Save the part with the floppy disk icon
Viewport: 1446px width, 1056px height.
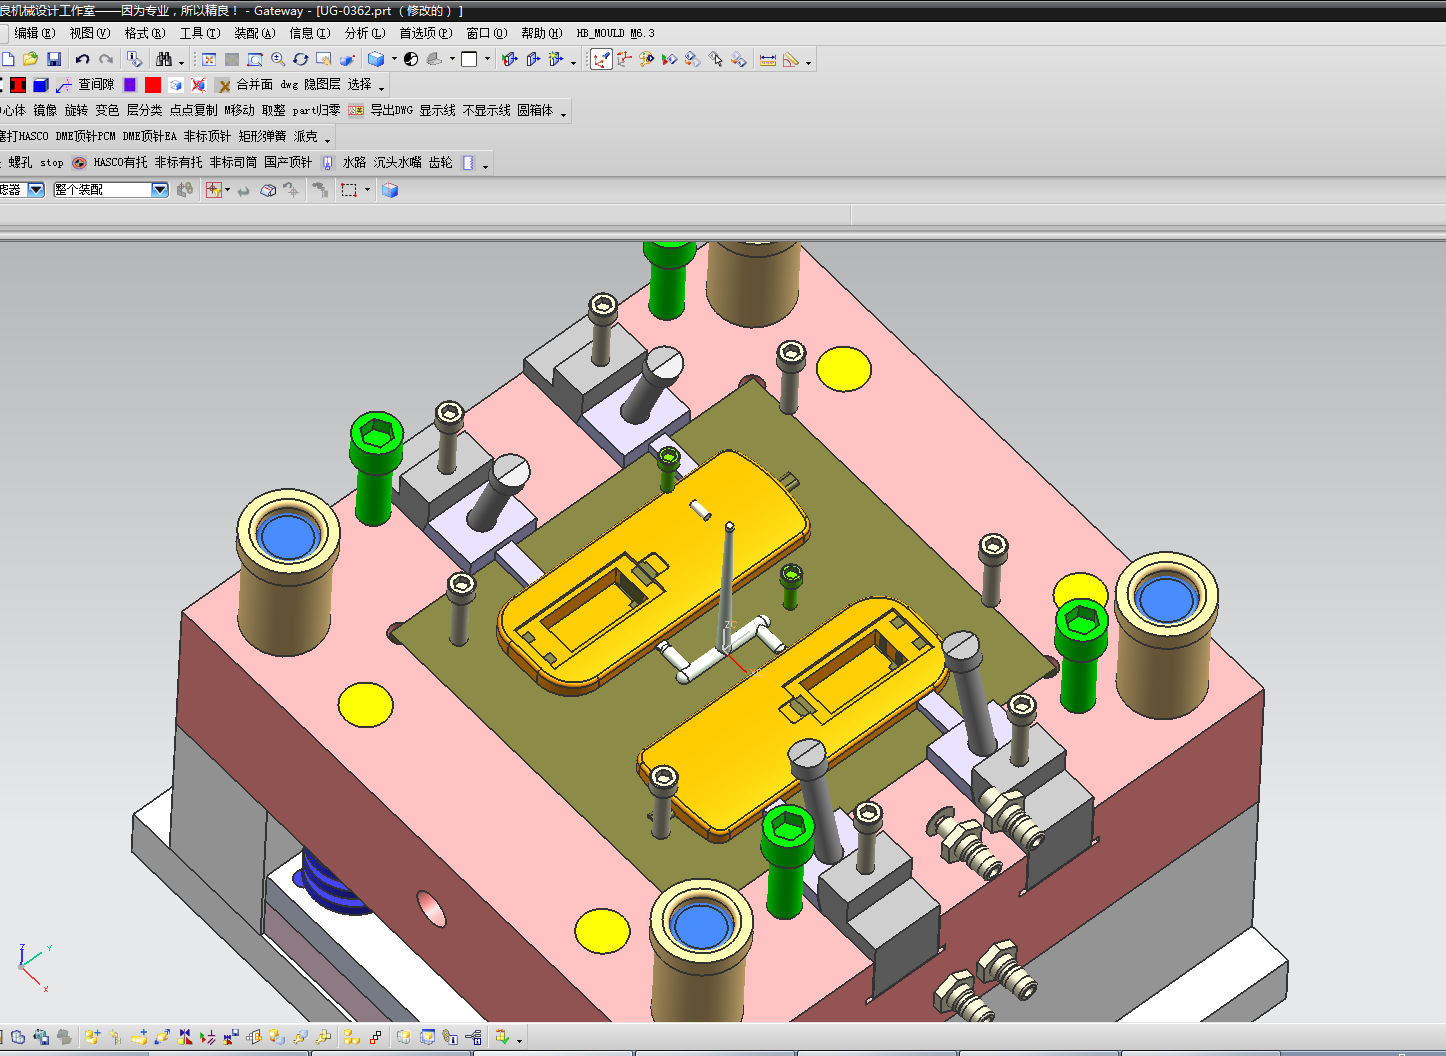(x=54, y=59)
